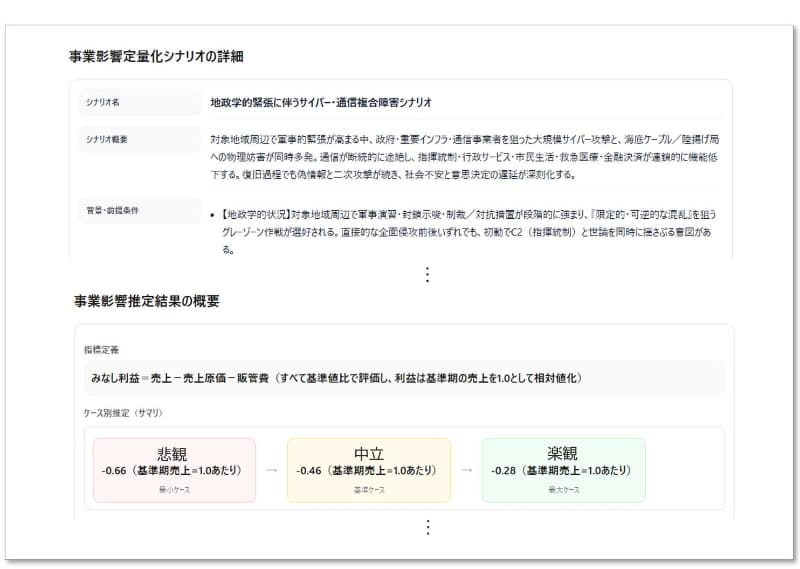Click the scenario title 地政学的緊張に伴うサイバー・通信複合障害シナリオ
Viewport: 800px width, 569px height.
[321, 102]
